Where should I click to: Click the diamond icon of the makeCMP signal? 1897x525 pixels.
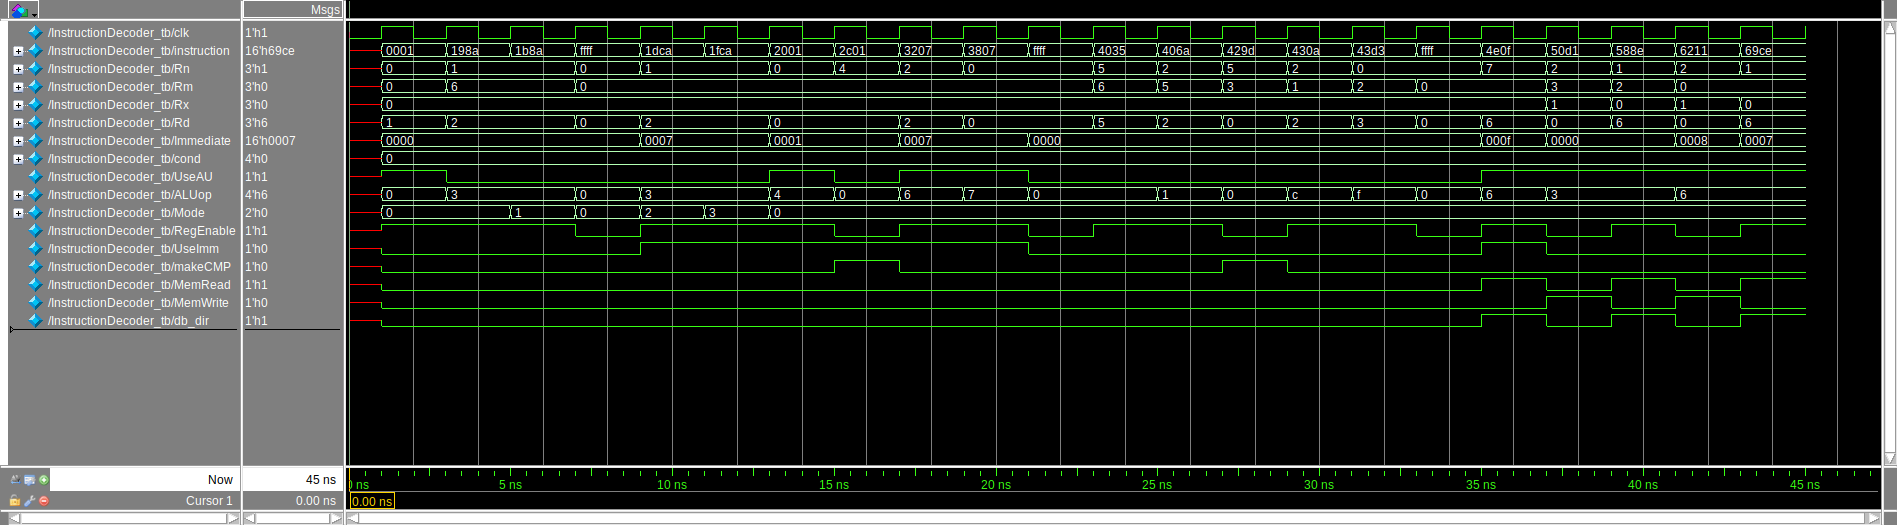(35, 267)
